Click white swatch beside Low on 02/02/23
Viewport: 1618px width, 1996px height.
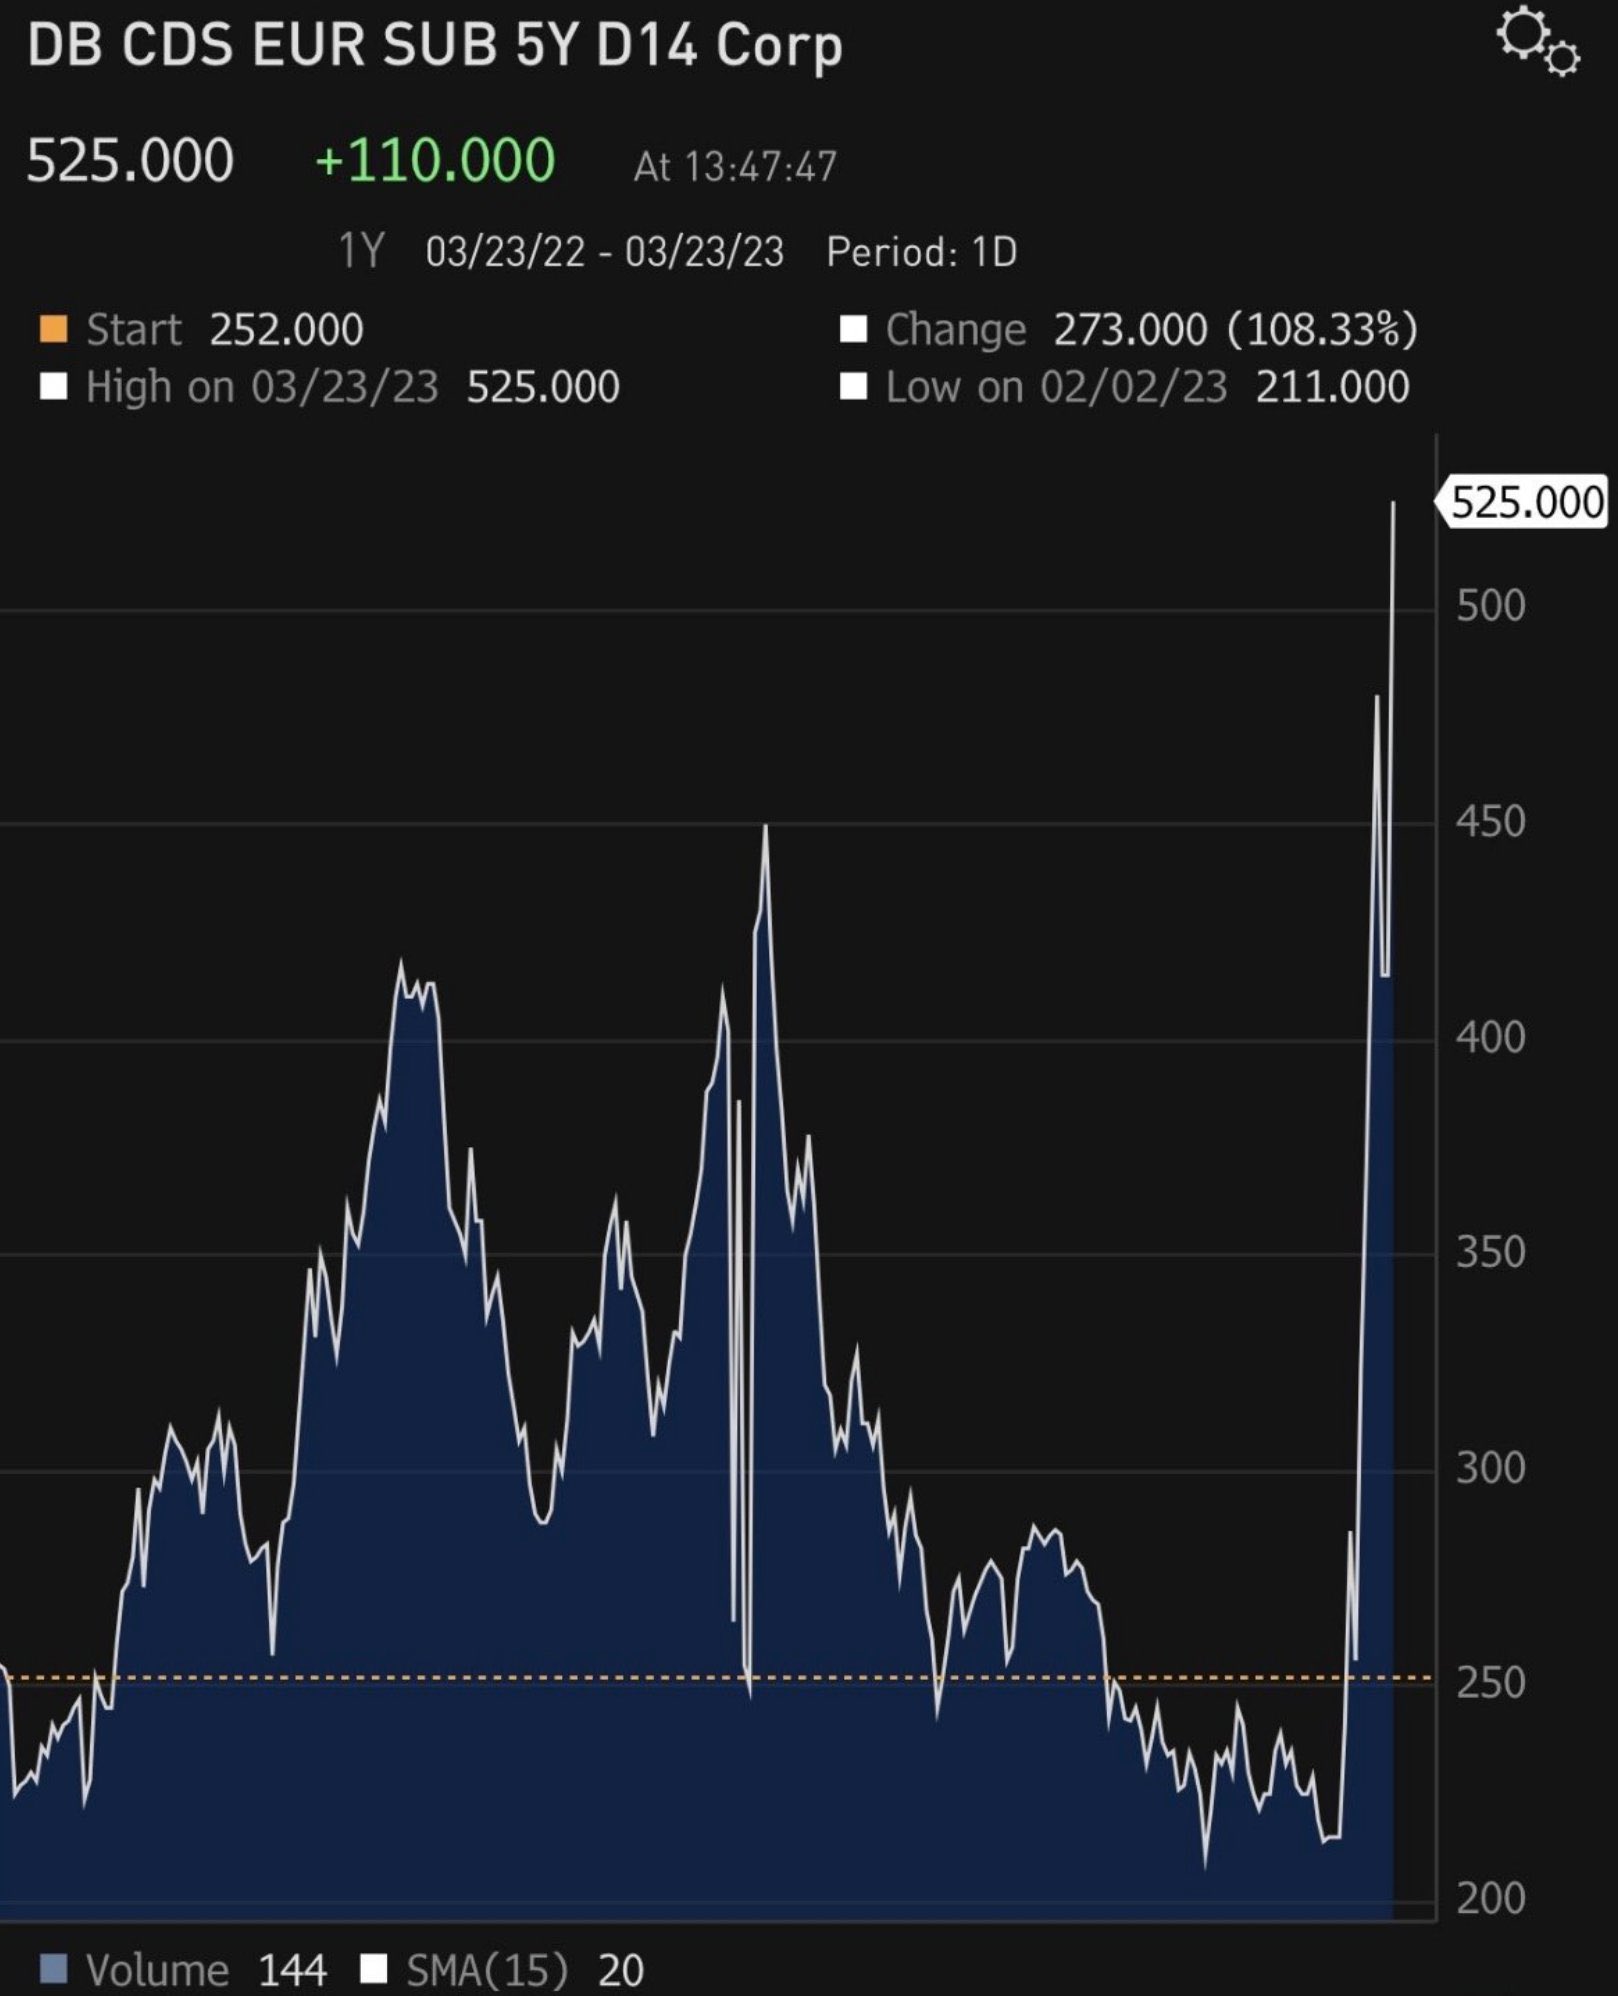[853, 387]
